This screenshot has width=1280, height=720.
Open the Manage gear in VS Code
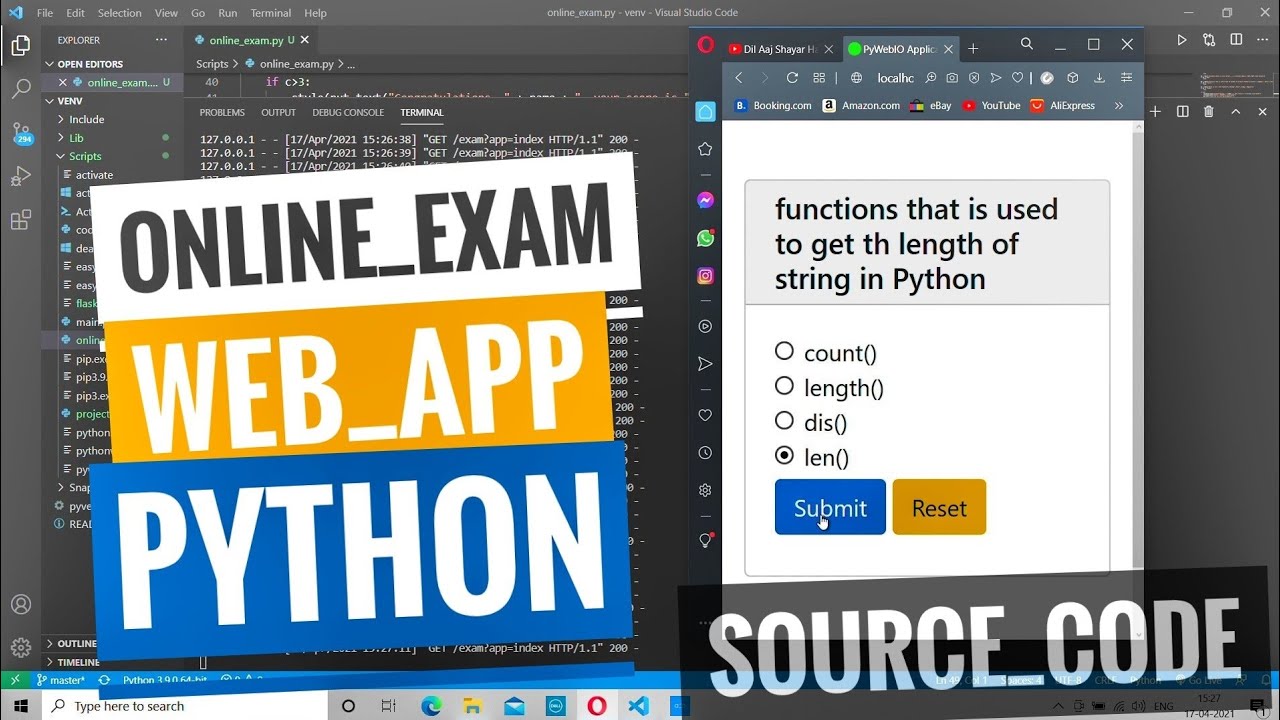click(21, 648)
